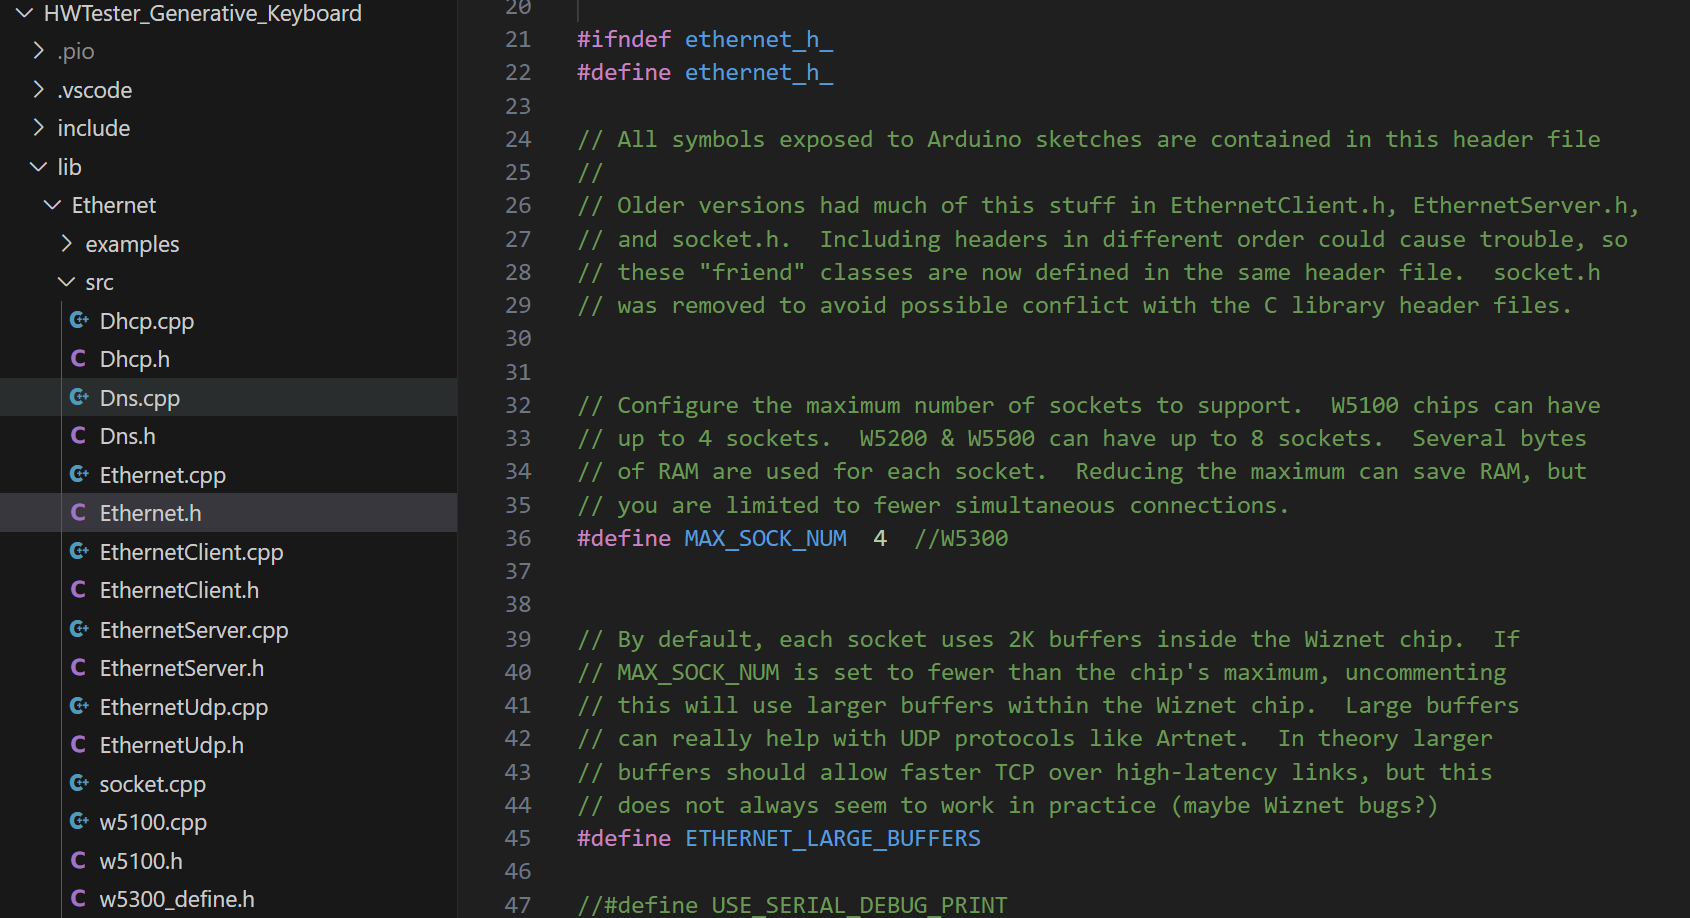Click the C++ icon beside EthernetUdp.cpp

(x=79, y=707)
